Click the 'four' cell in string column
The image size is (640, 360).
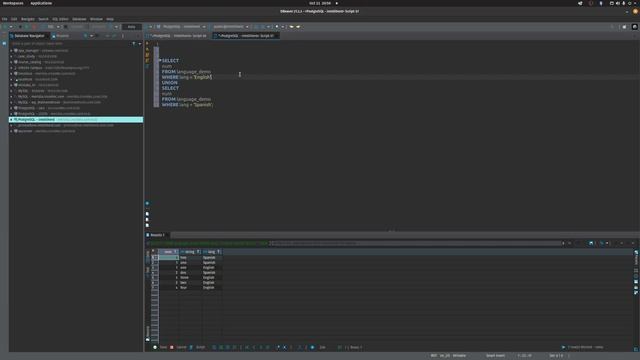point(190,287)
